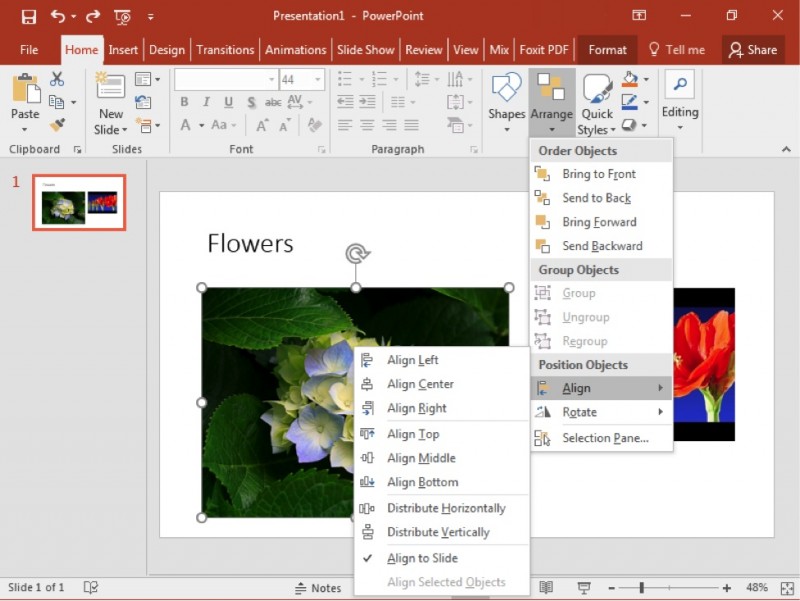Apply Bold formatting button
Image resolution: width=800 pixels, height=601 pixels.
pos(184,102)
